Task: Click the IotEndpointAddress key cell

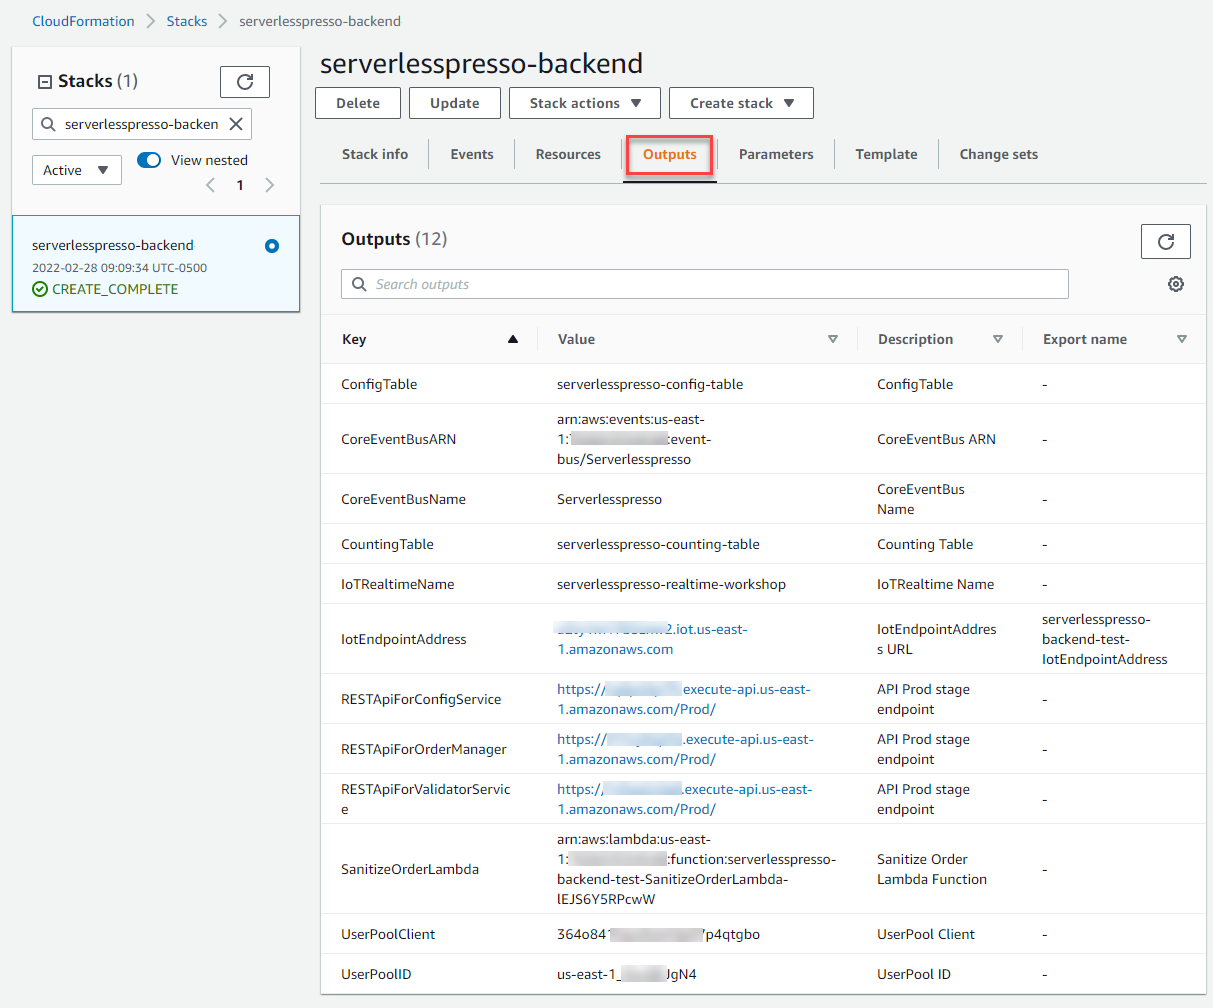Action: click(x=404, y=639)
